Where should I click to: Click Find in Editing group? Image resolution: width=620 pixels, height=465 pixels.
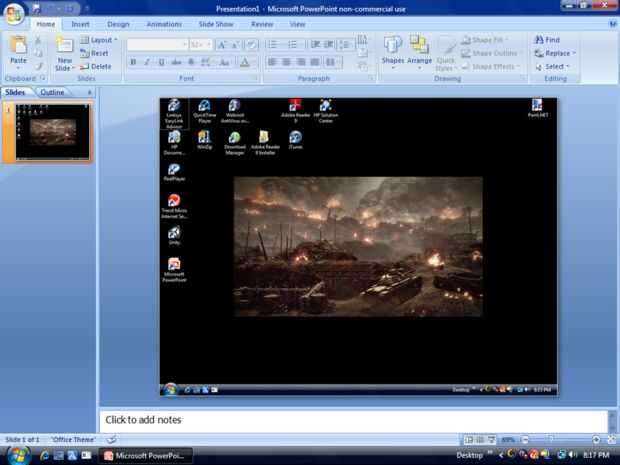click(x=548, y=40)
